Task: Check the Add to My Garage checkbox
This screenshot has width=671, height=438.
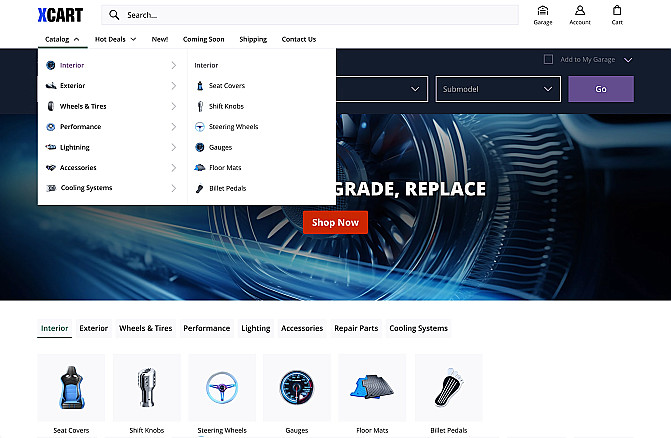Action: click(548, 59)
